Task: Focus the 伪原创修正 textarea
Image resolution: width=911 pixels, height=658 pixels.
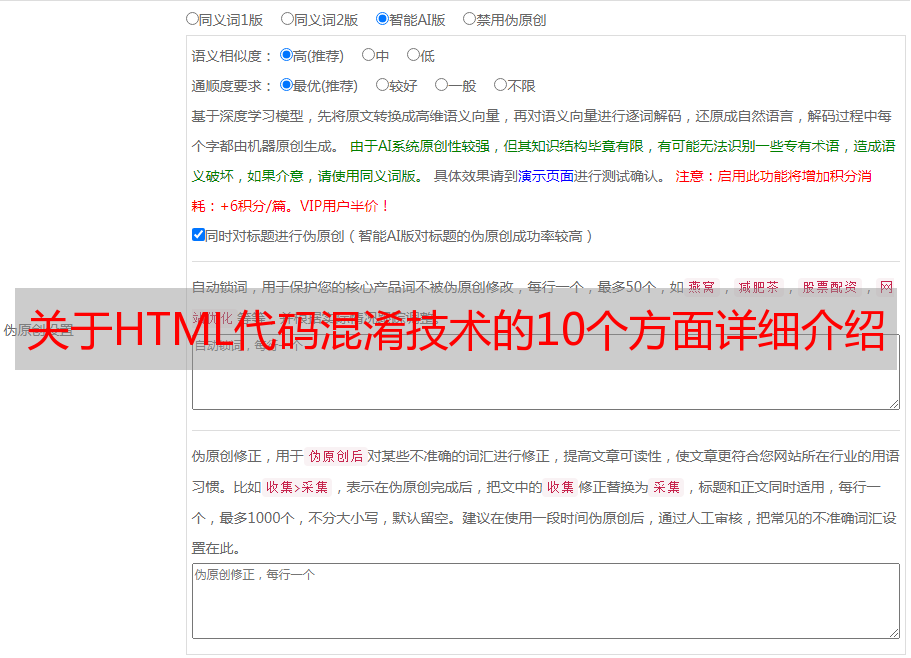Action: tap(546, 601)
